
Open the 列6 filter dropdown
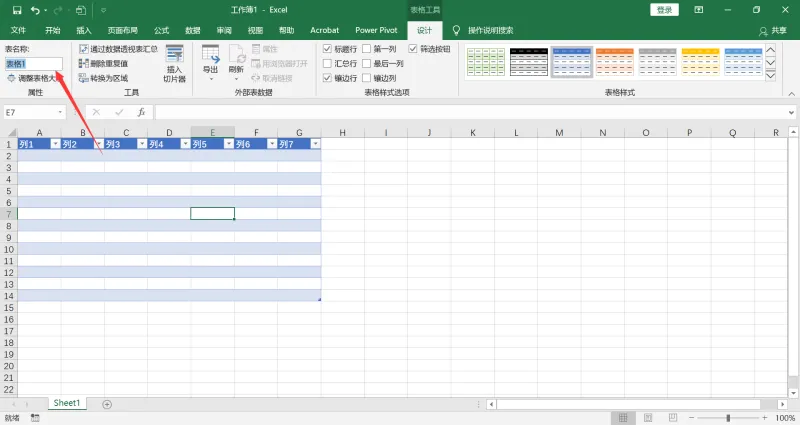pyautogui.click(x=272, y=144)
